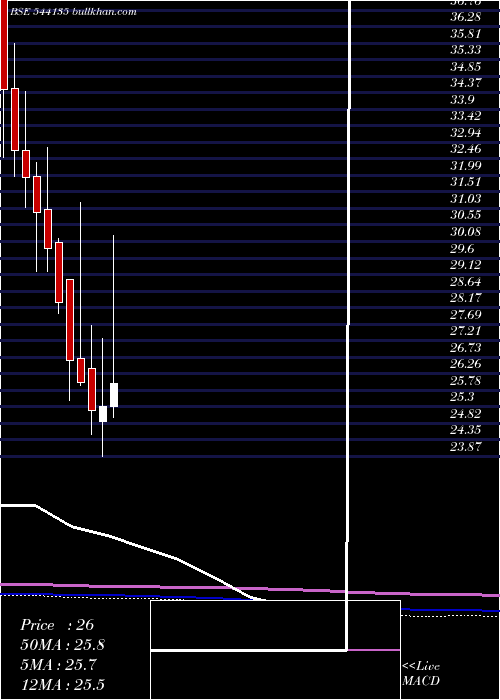Click the 32.94 price axis label

click(x=466, y=133)
